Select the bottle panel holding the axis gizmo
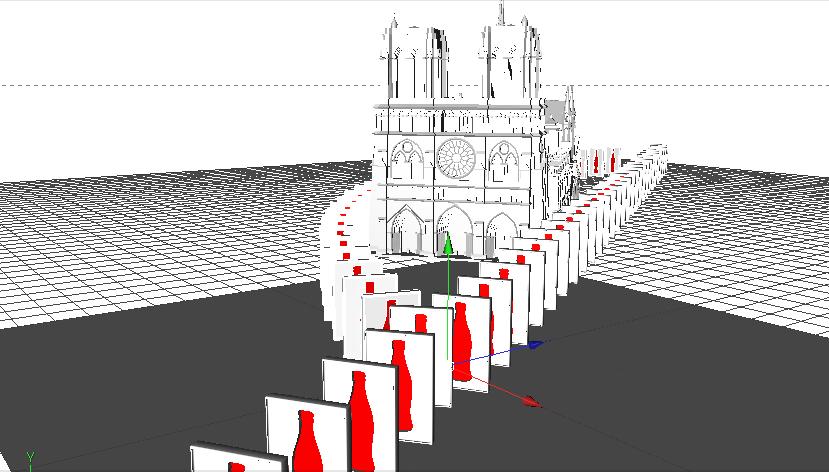The width and height of the screenshot is (829, 472). [x=463, y=343]
